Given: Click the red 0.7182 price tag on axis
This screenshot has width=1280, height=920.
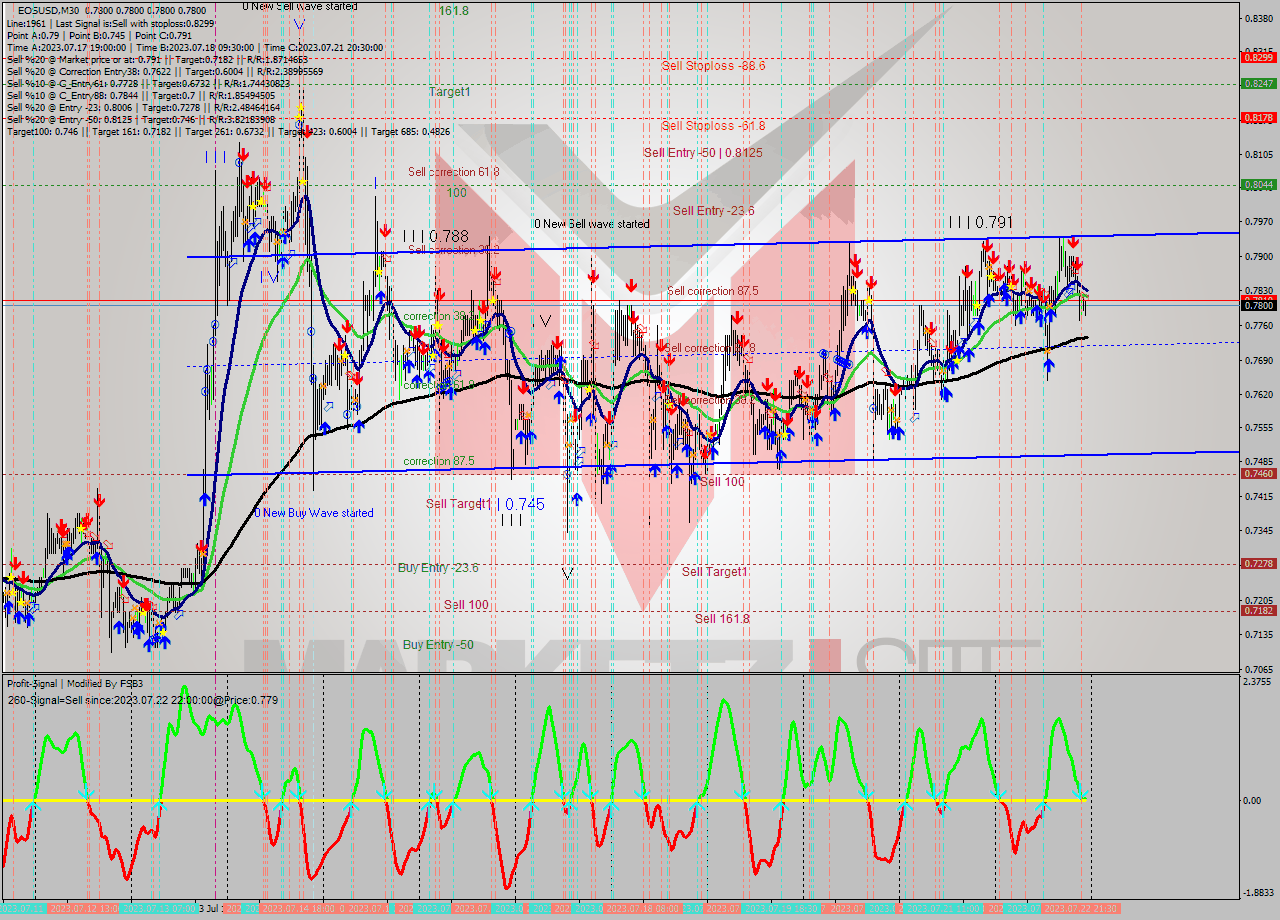Looking at the screenshot, I should click(x=1257, y=610).
